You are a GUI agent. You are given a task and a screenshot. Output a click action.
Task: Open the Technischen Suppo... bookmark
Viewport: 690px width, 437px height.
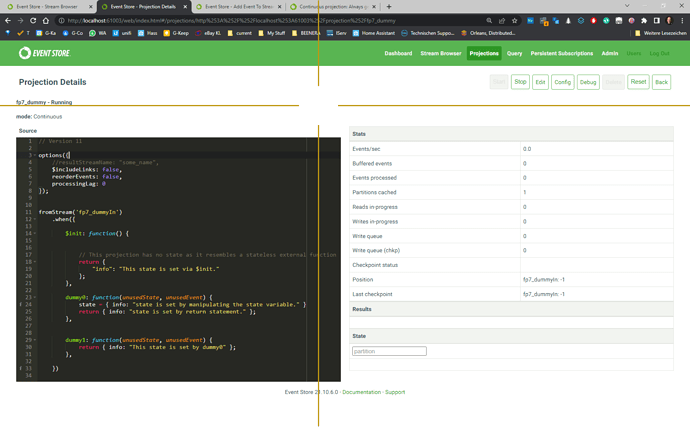pyautogui.click(x=427, y=33)
